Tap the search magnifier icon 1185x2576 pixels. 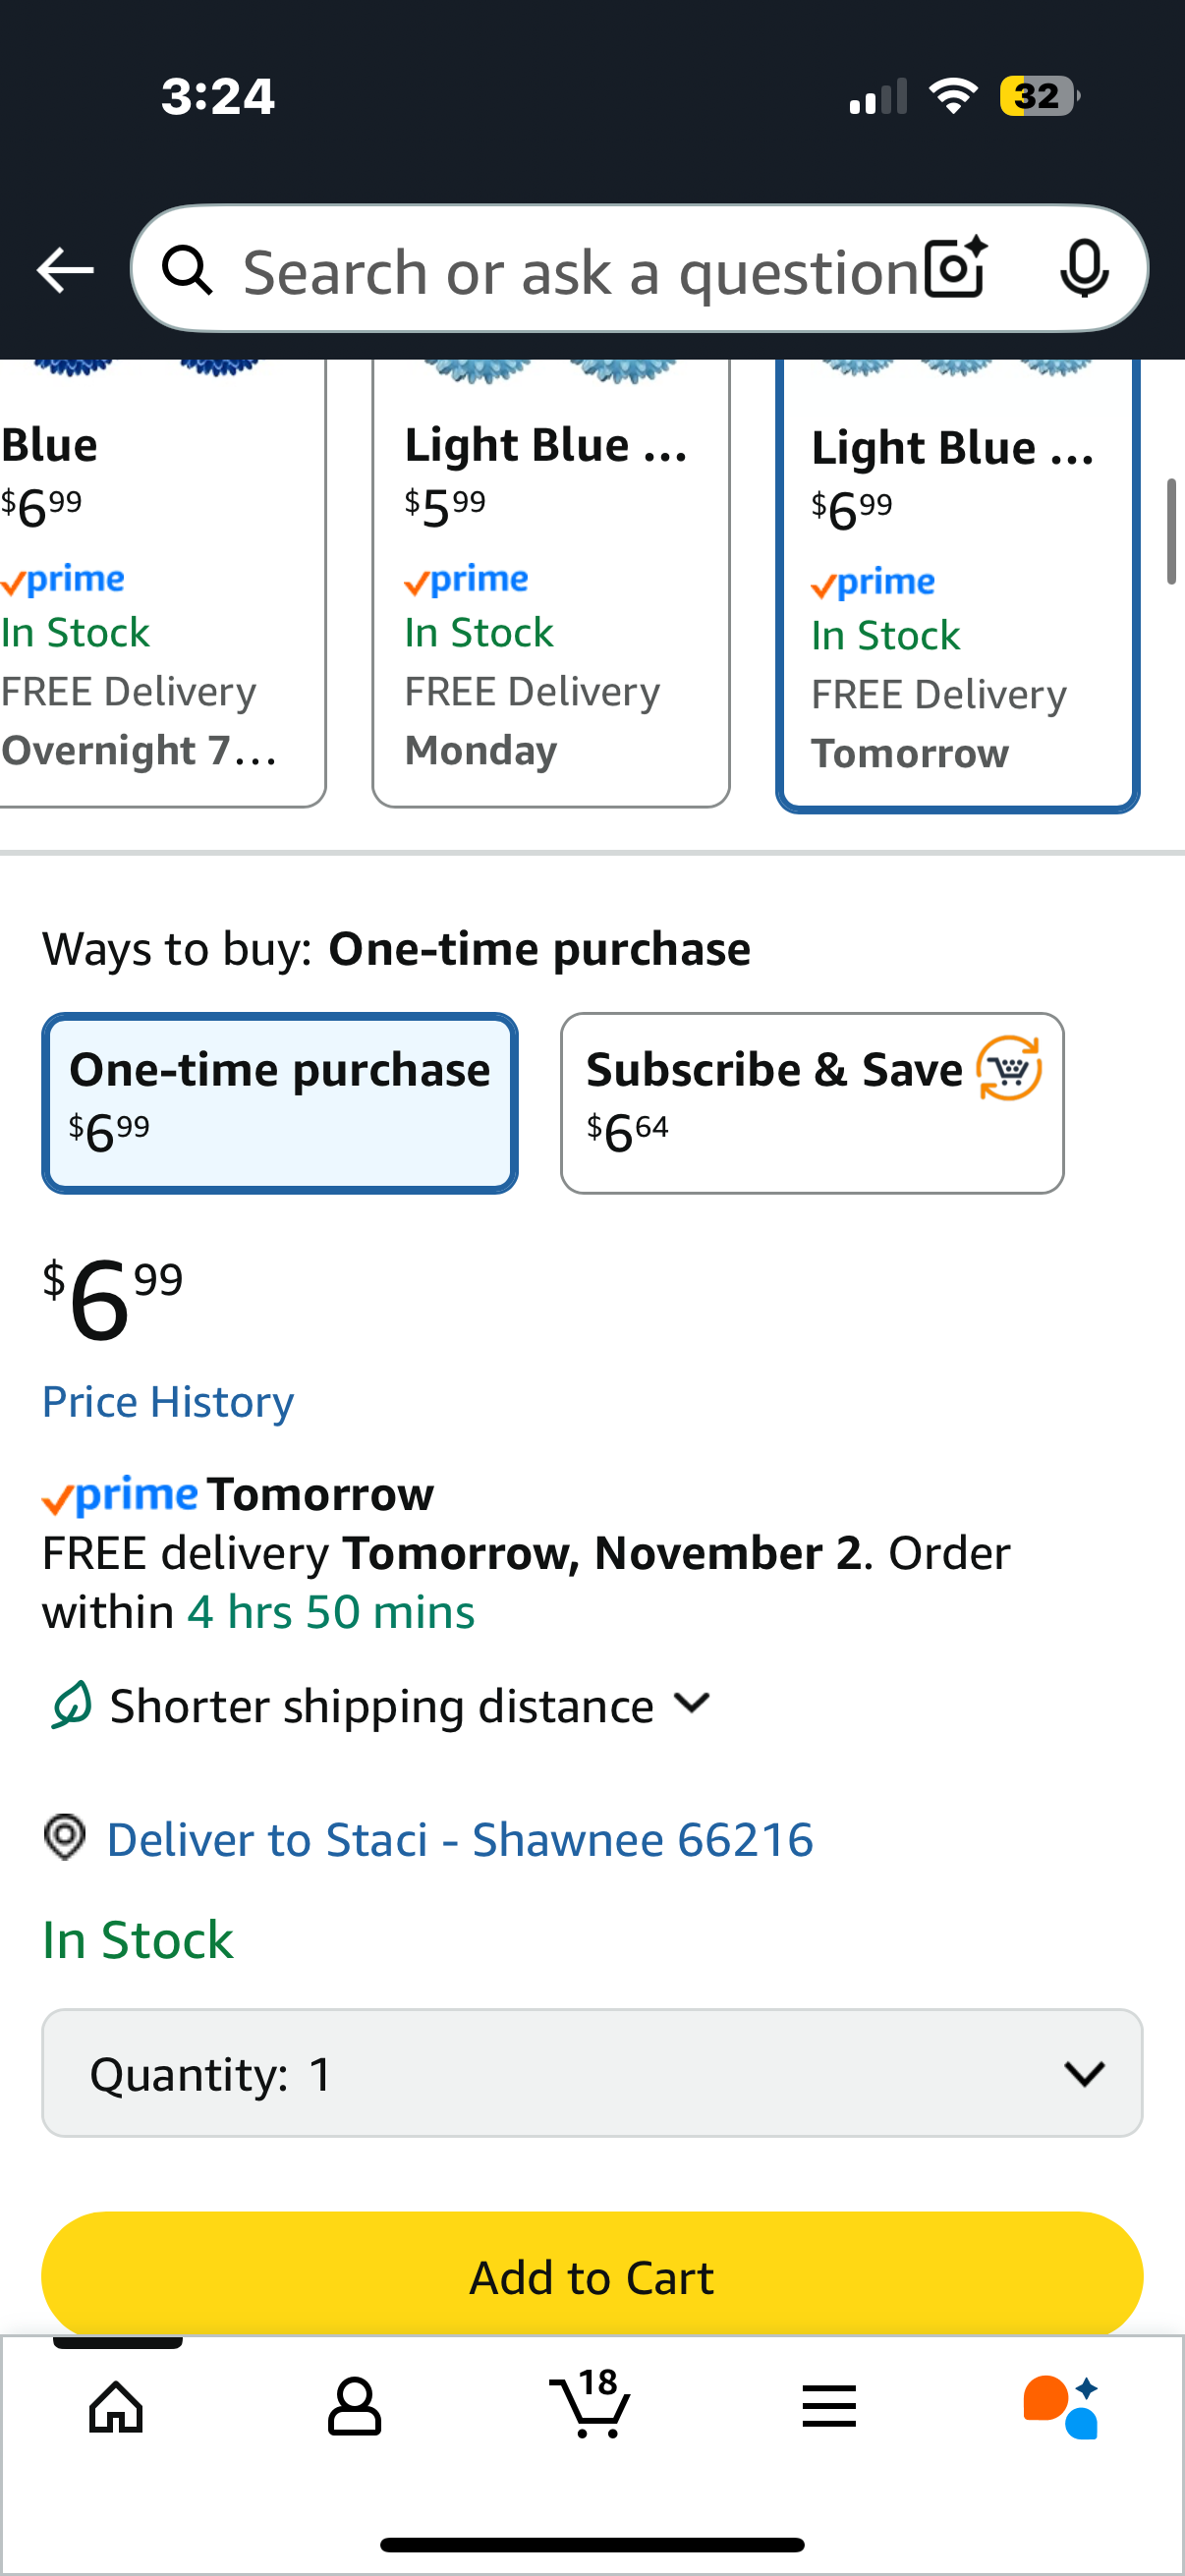[187, 271]
